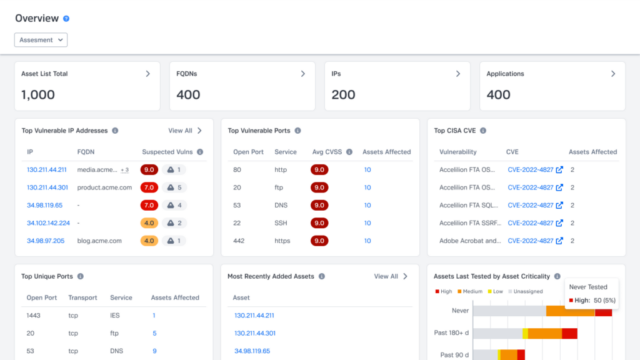640x360 pixels.
Task: Click the Suspected Vulns info icon
Action: click(x=200, y=152)
